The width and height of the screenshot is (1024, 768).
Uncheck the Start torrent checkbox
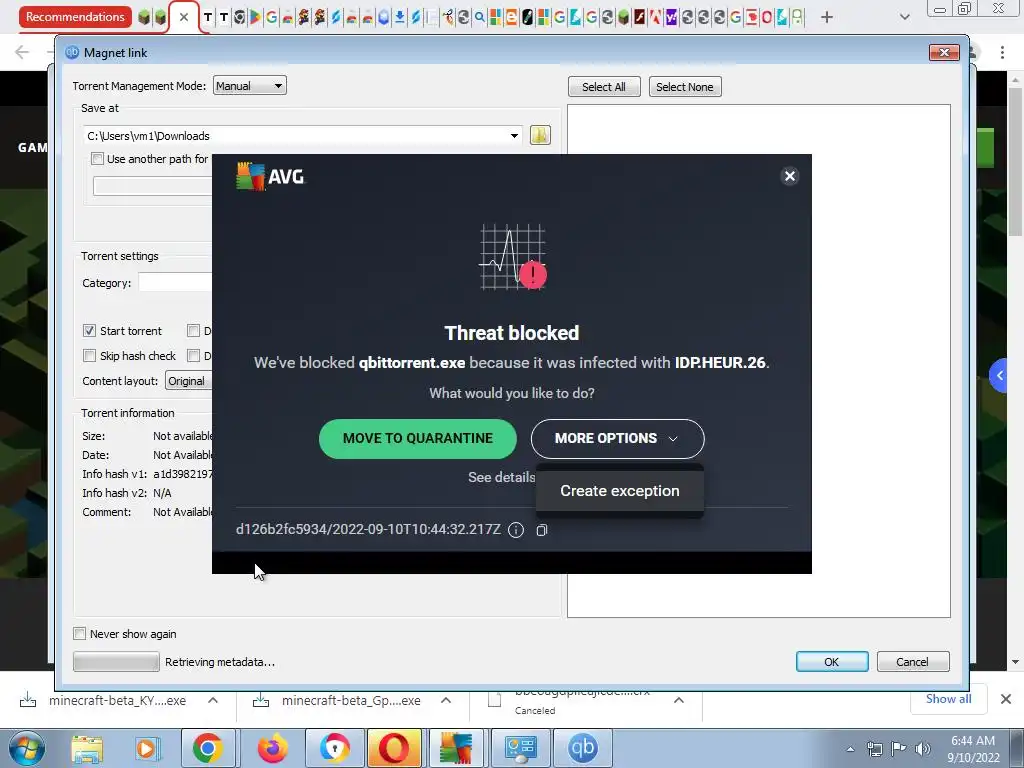coord(89,330)
